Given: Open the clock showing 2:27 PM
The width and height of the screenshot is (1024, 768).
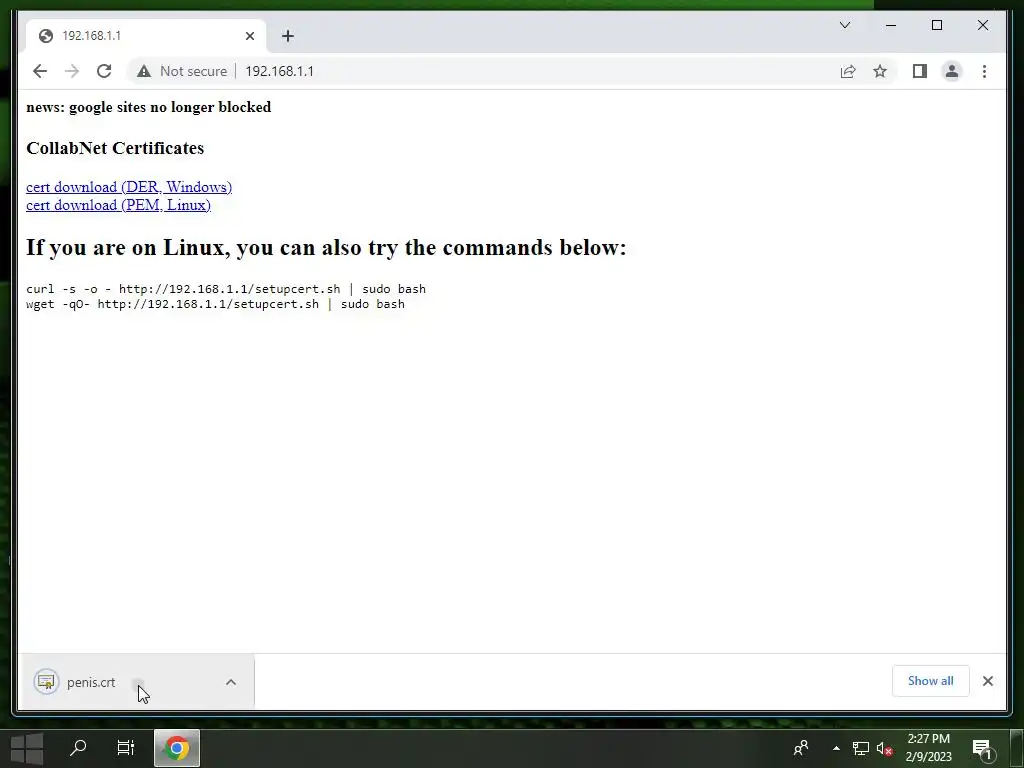Looking at the screenshot, I should pyautogui.click(x=929, y=748).
